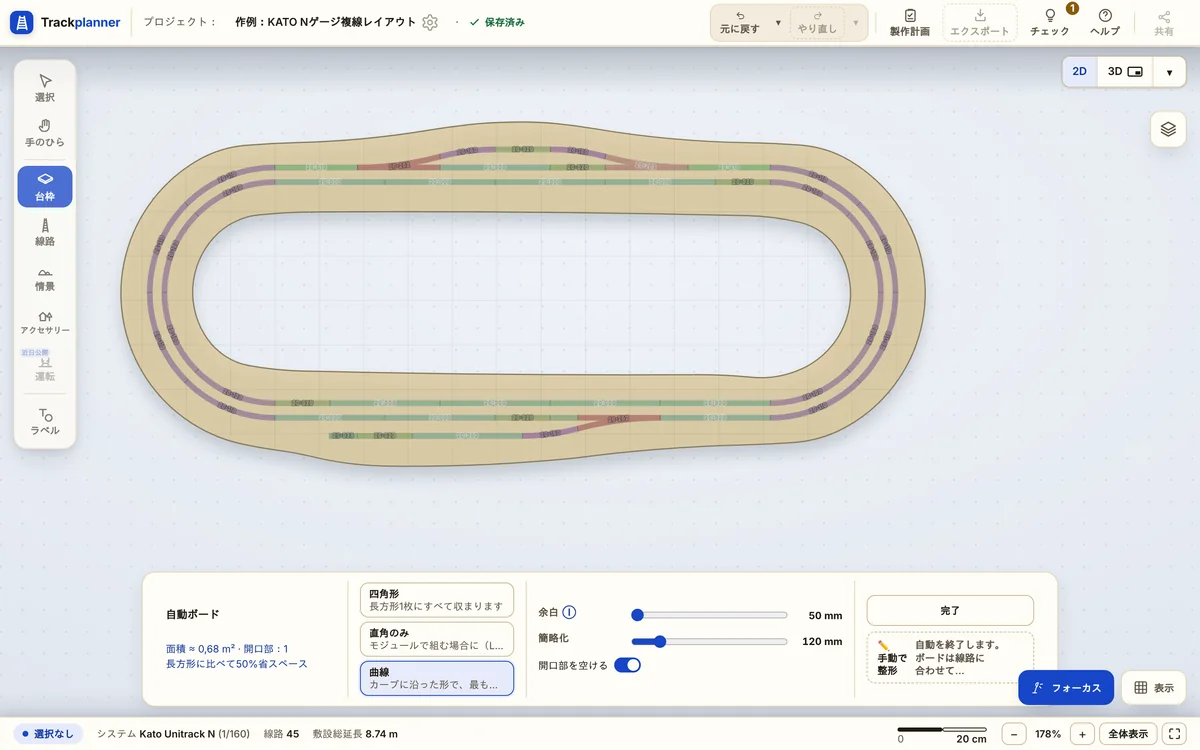This screenshot has height=750, width=1200.
Task: Click the フォーカス button
Action: coord(1066,688)
